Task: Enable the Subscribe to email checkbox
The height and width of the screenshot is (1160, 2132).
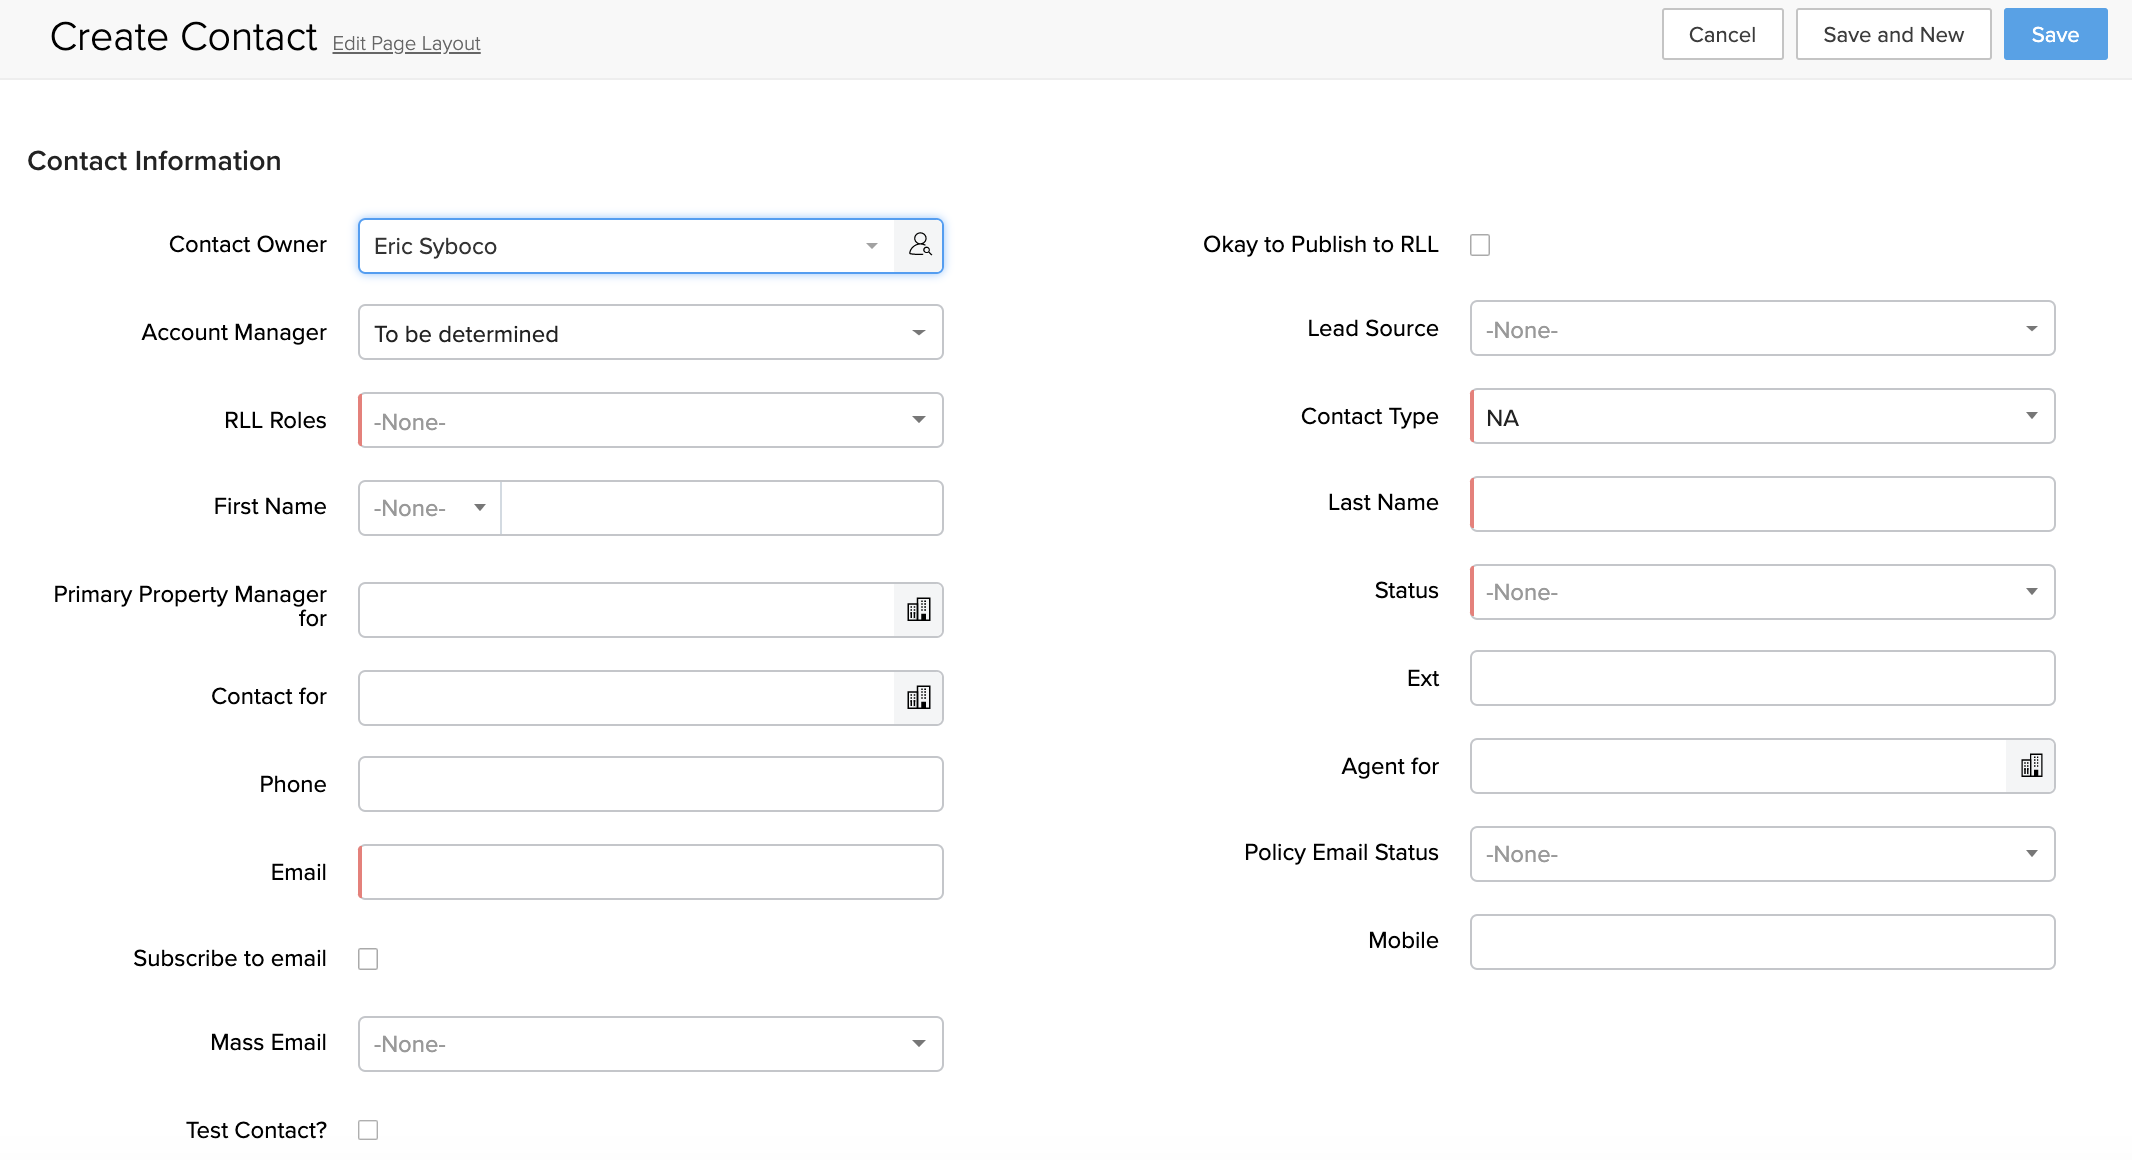Action: point(368,959)
